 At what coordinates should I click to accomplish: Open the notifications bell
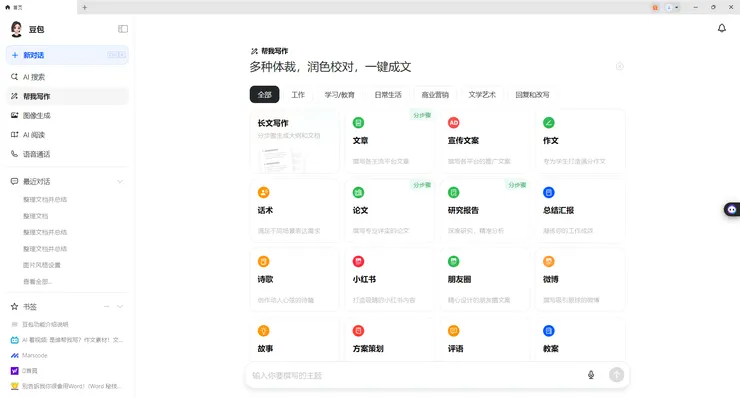click(x=722, y=28)
